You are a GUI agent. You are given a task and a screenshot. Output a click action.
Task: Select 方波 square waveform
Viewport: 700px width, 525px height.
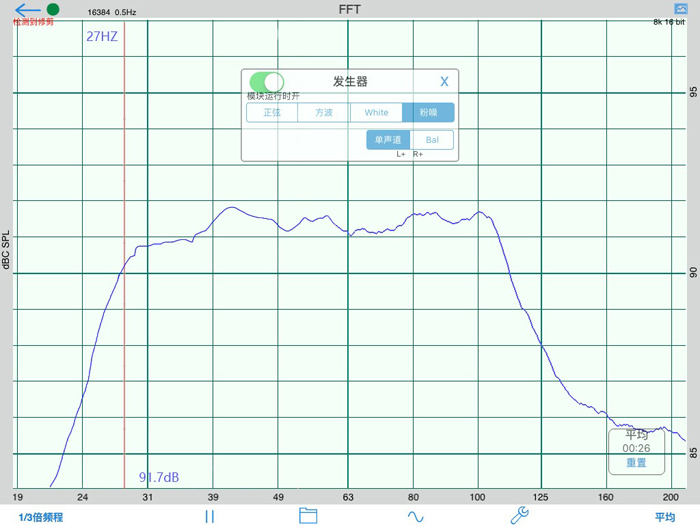pos(324,113)
